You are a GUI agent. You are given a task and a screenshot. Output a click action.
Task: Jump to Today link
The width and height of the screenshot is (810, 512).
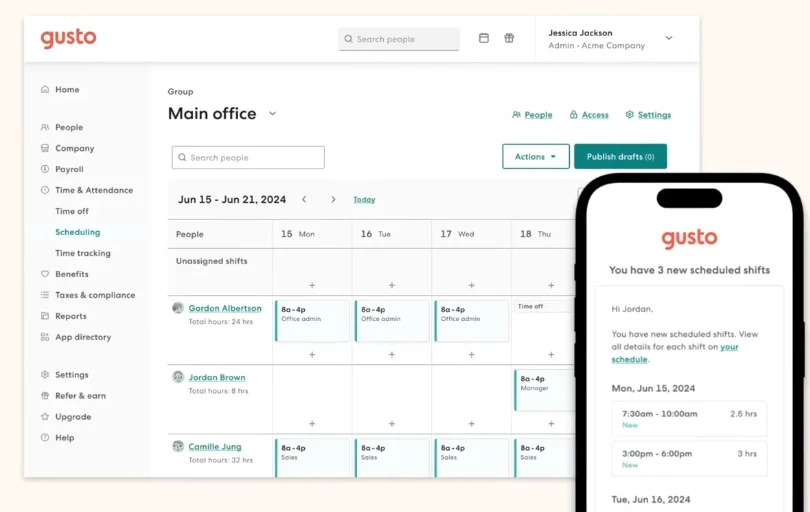coord(364,200)
